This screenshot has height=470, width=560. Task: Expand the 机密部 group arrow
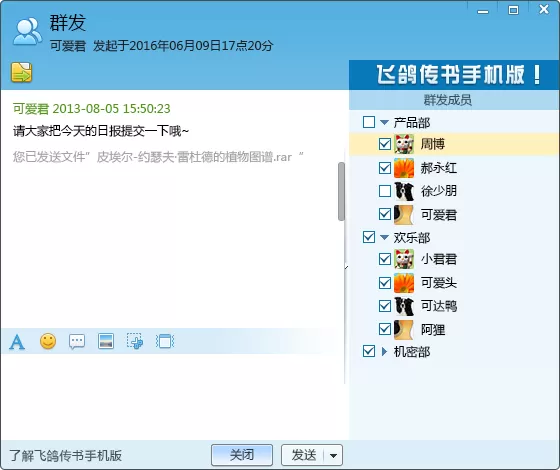pos(384,352)
